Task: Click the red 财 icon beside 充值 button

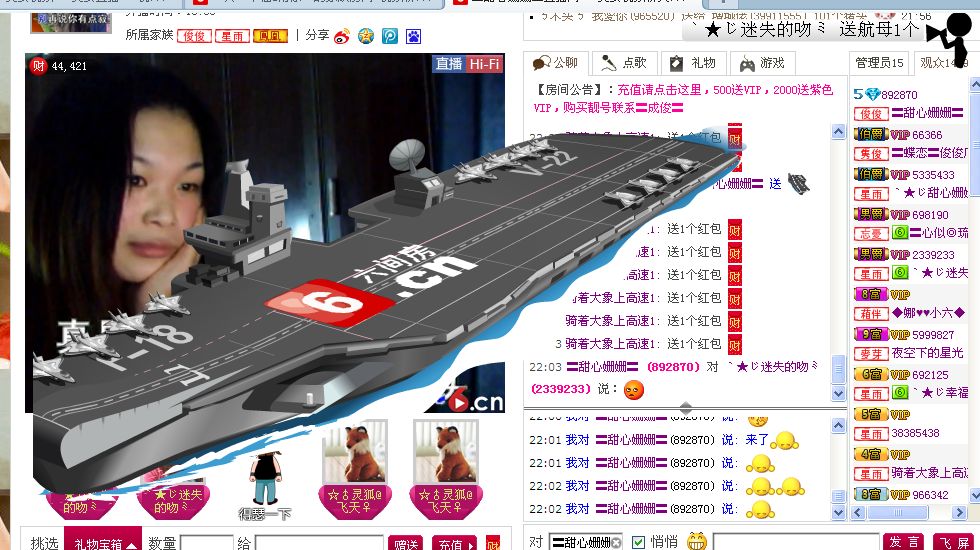Action: [493, 543]
